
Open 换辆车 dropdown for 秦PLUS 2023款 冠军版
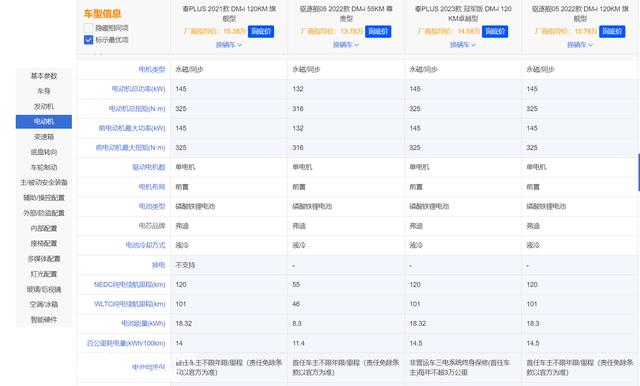463,45
